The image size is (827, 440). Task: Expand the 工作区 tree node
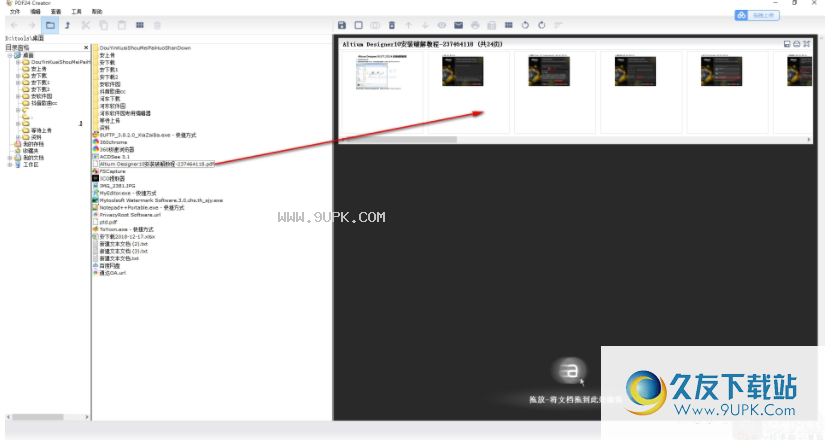10,164
